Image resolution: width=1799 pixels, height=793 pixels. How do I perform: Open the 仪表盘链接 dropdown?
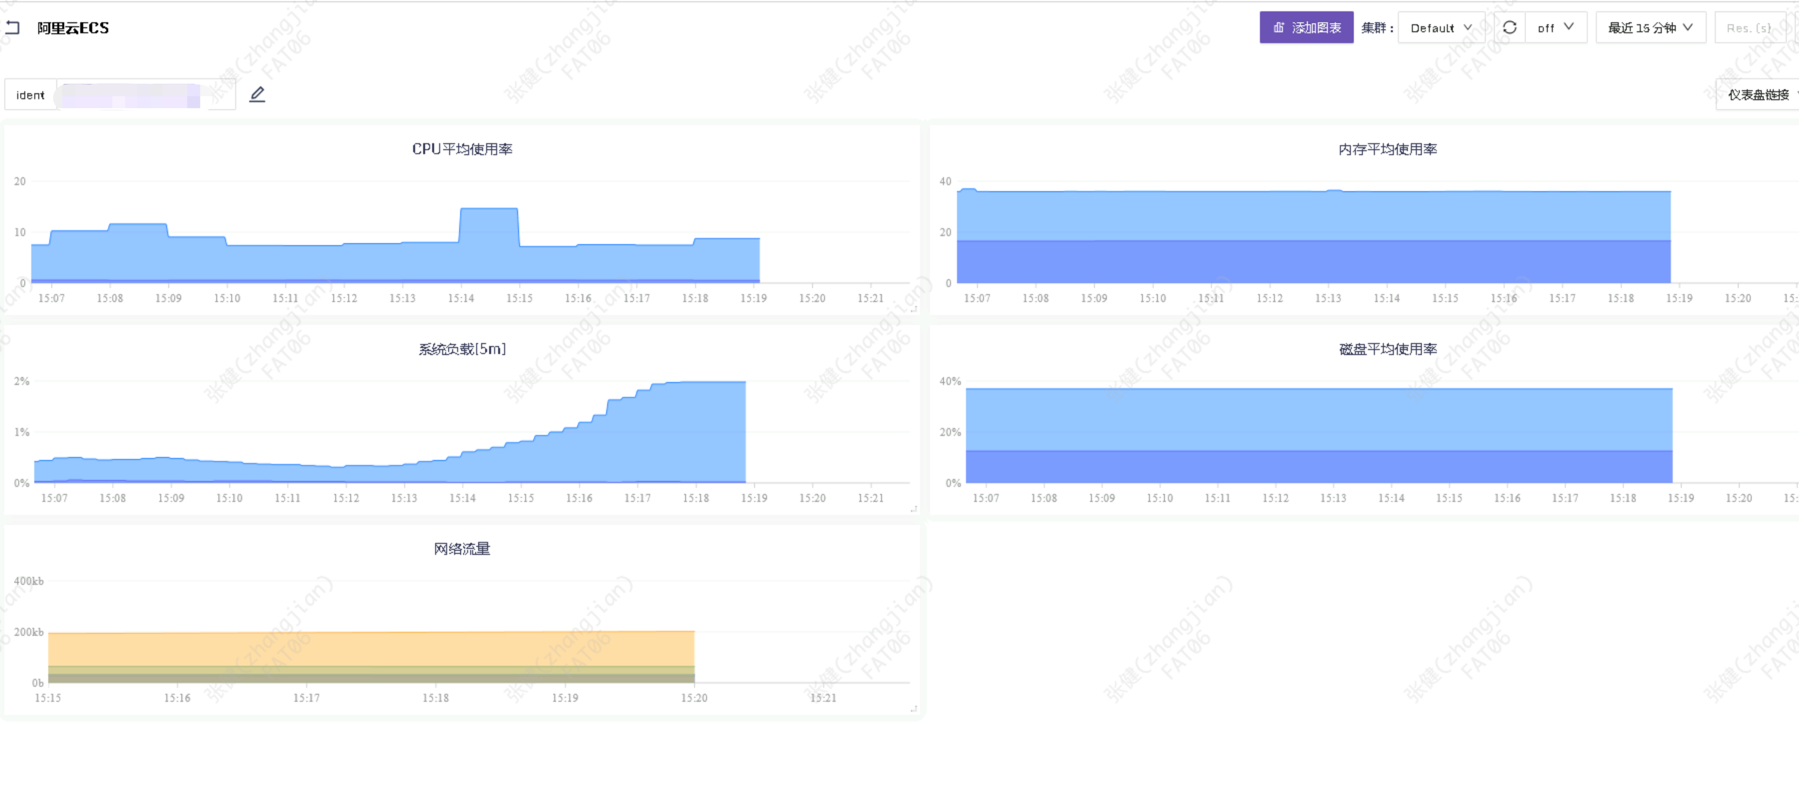(1759, 95)
